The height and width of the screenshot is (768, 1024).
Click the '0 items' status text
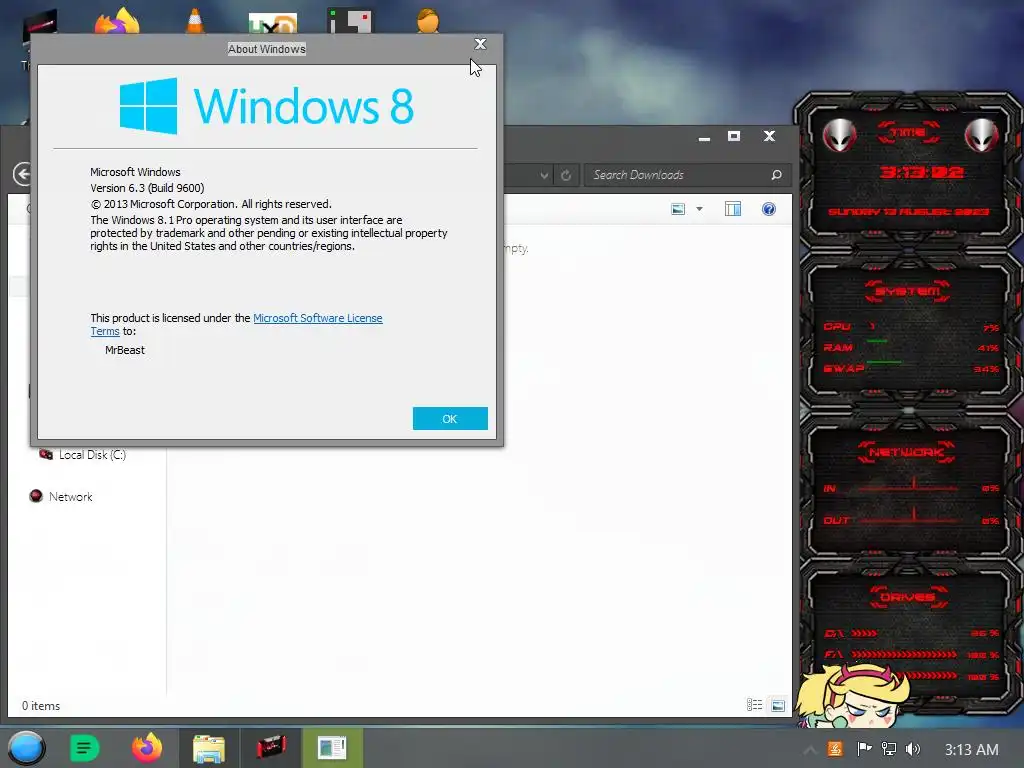click(40, 705)
